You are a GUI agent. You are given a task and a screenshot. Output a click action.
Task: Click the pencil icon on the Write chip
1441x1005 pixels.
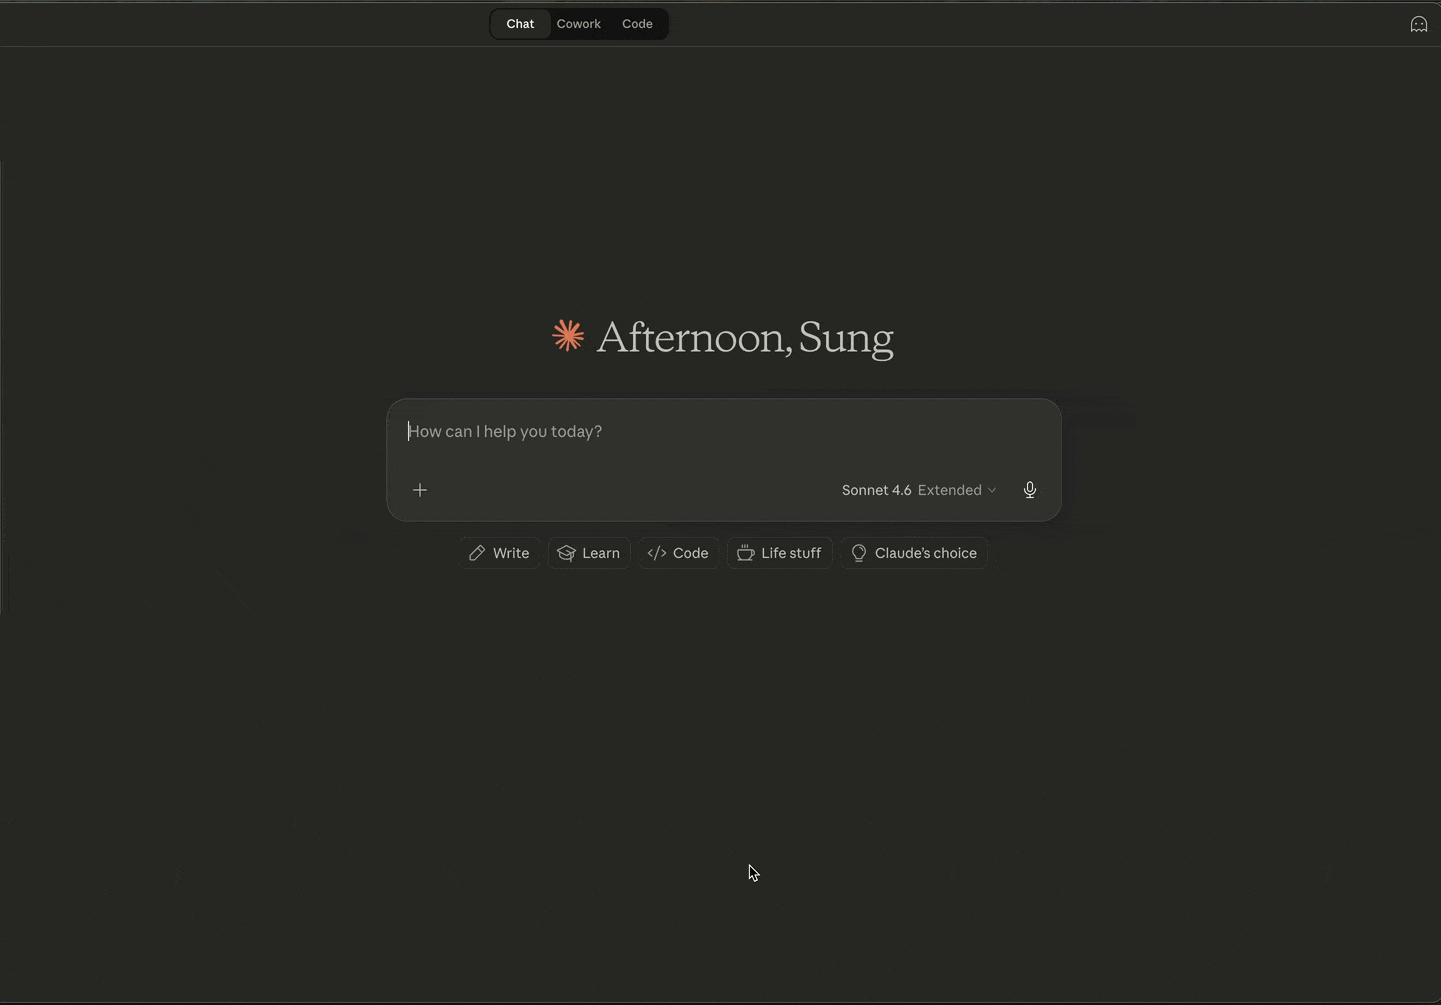pos(477,553)
